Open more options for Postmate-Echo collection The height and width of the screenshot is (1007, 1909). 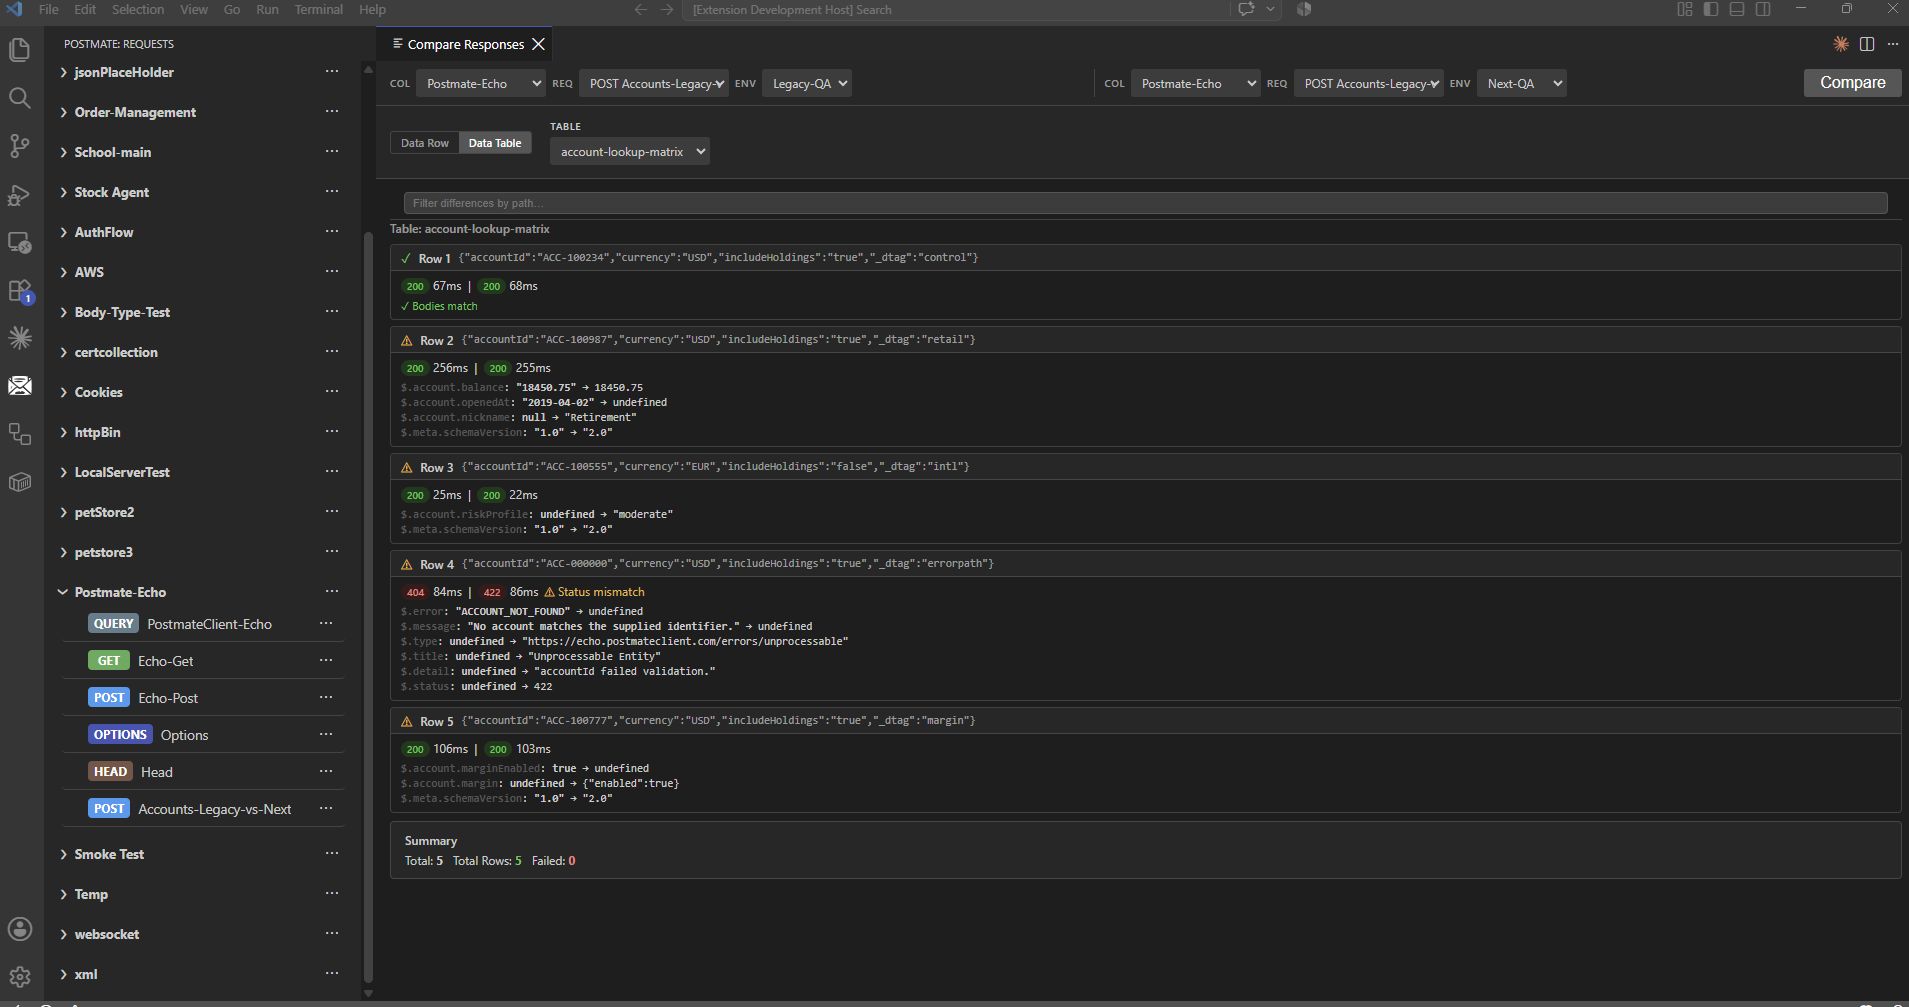[x=332, y=592]
